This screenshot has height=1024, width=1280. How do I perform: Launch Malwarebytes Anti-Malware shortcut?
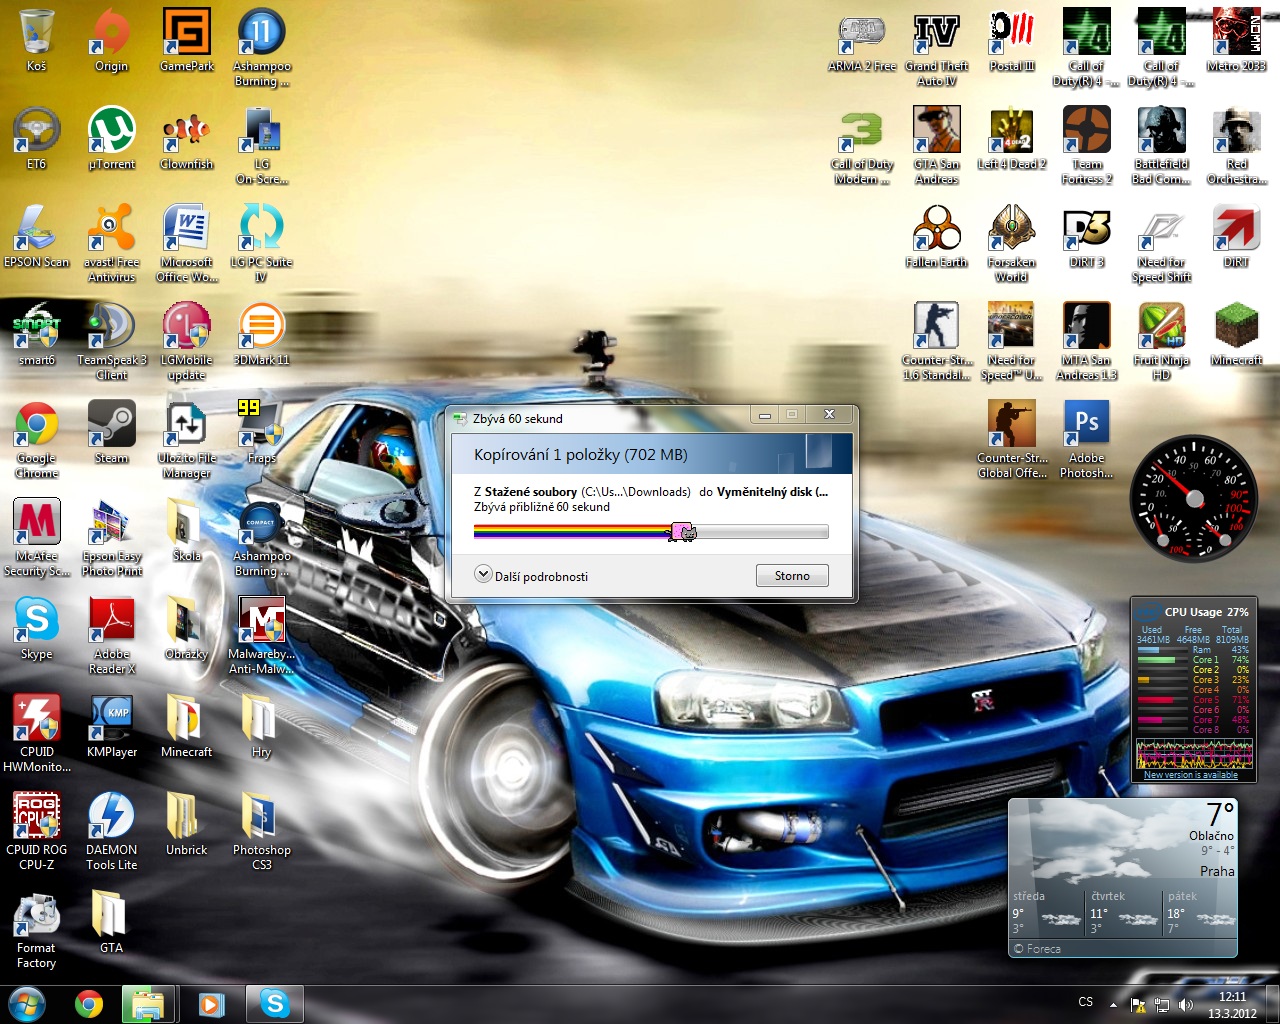261,635
